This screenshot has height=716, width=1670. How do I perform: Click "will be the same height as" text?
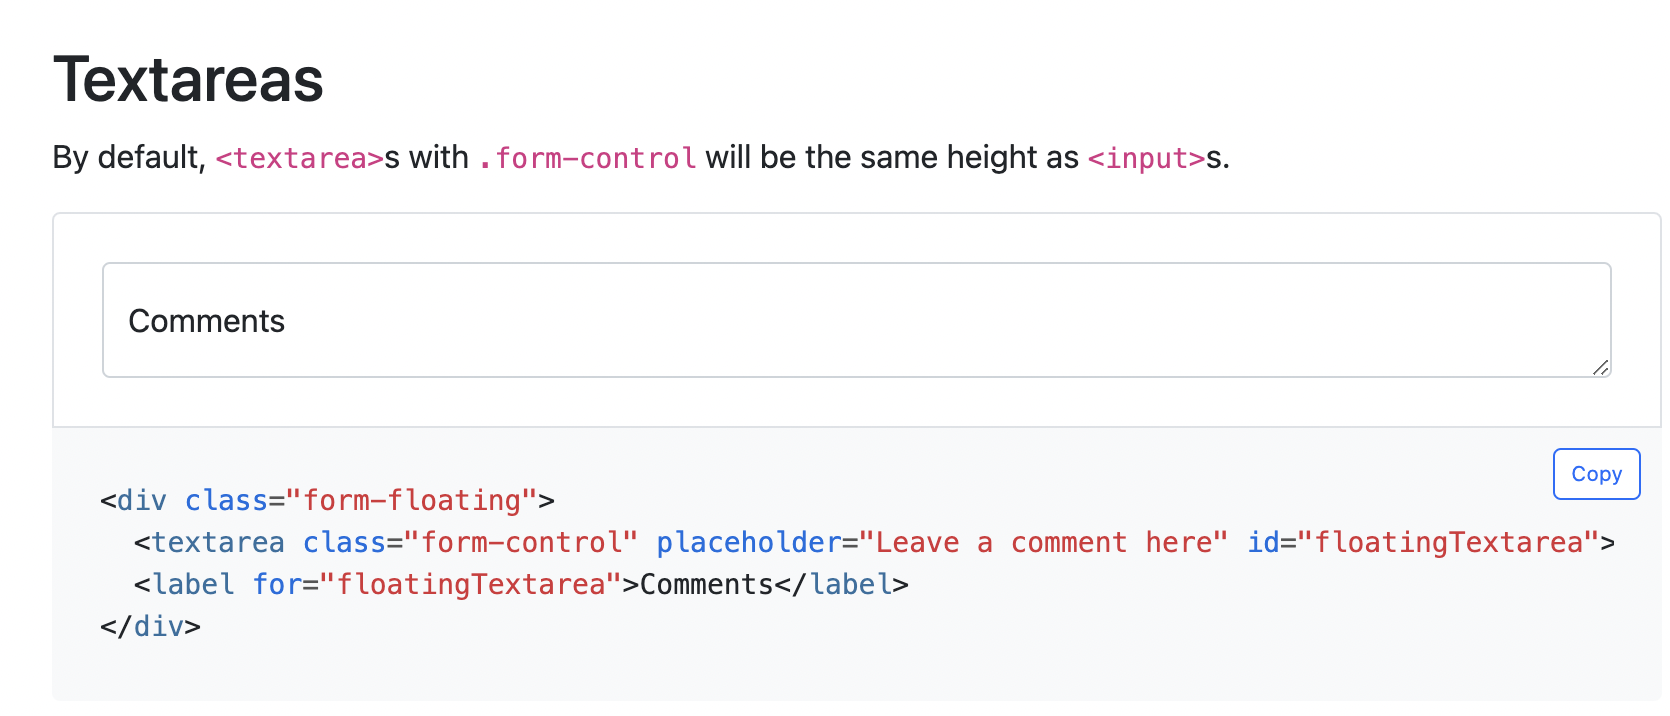click(892, 157)
